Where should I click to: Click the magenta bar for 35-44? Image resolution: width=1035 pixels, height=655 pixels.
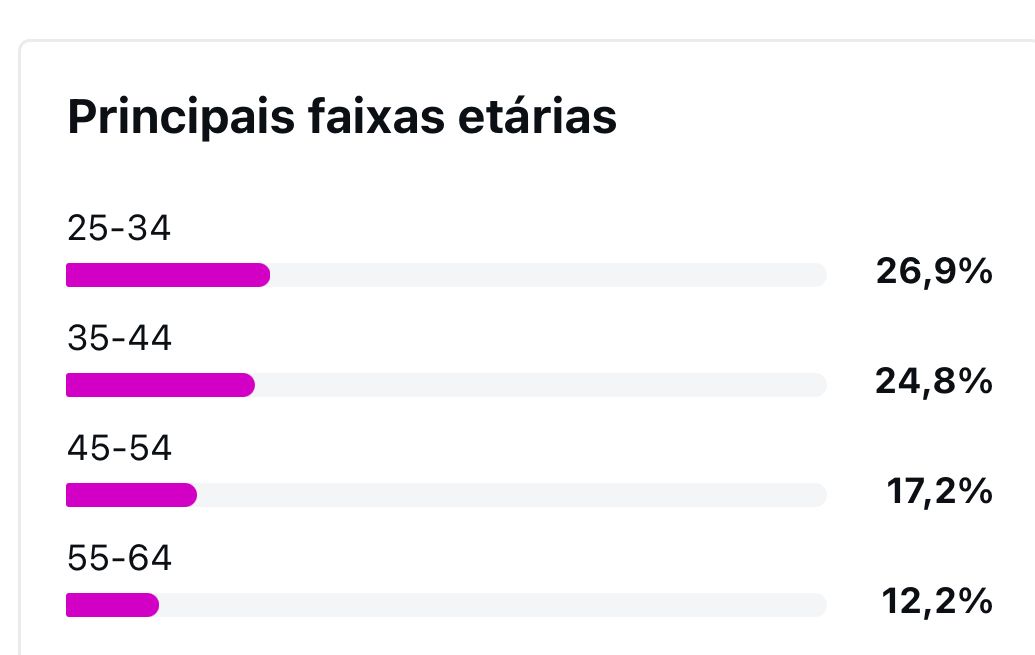(160, 385)
